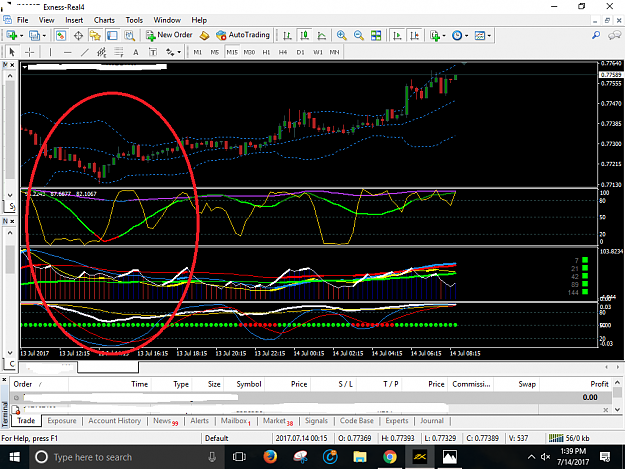Click the New Chart icon

[12, 35]
